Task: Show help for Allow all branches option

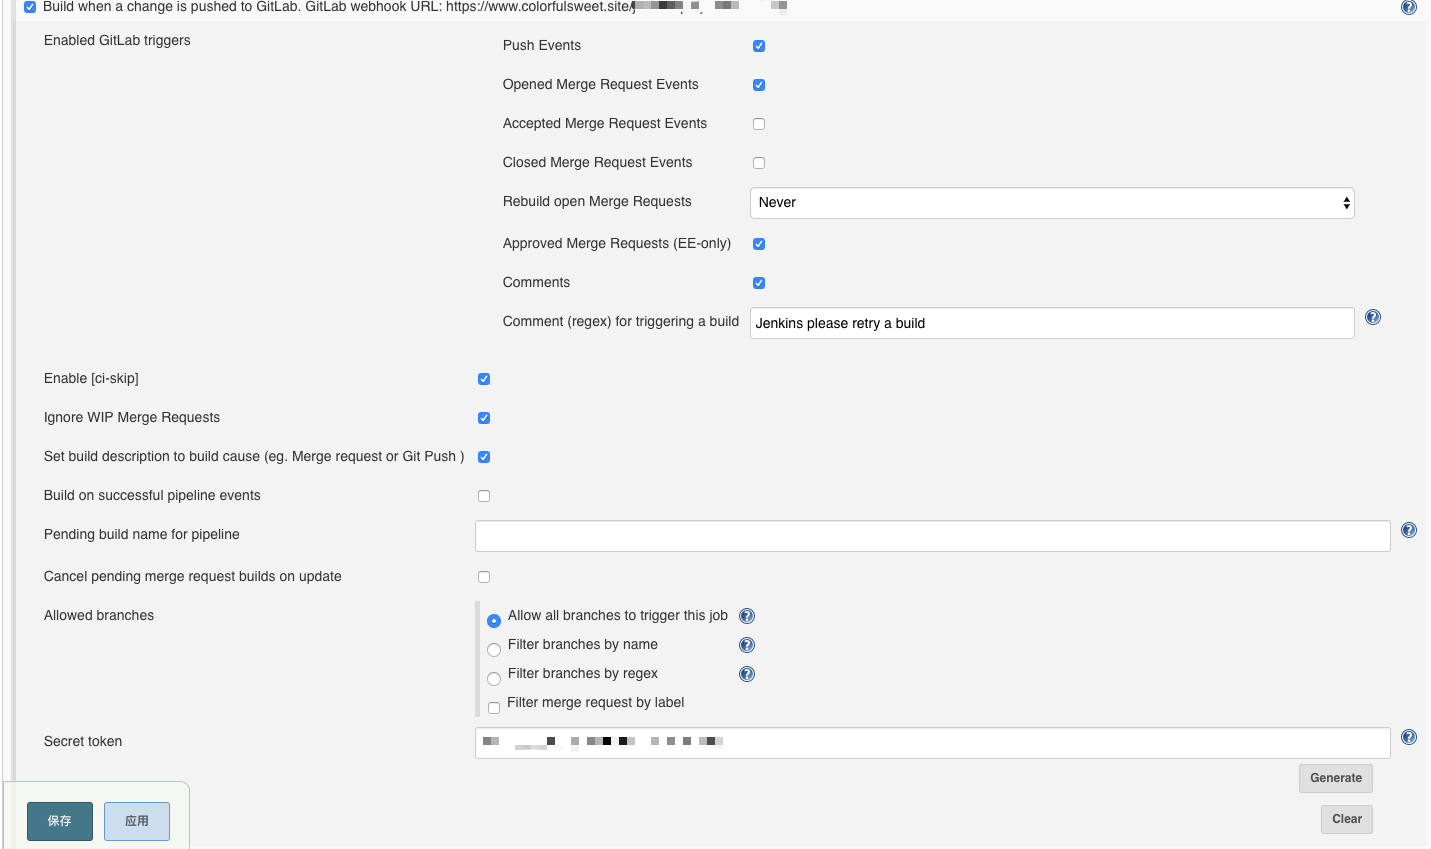Action: click(746, 616)
